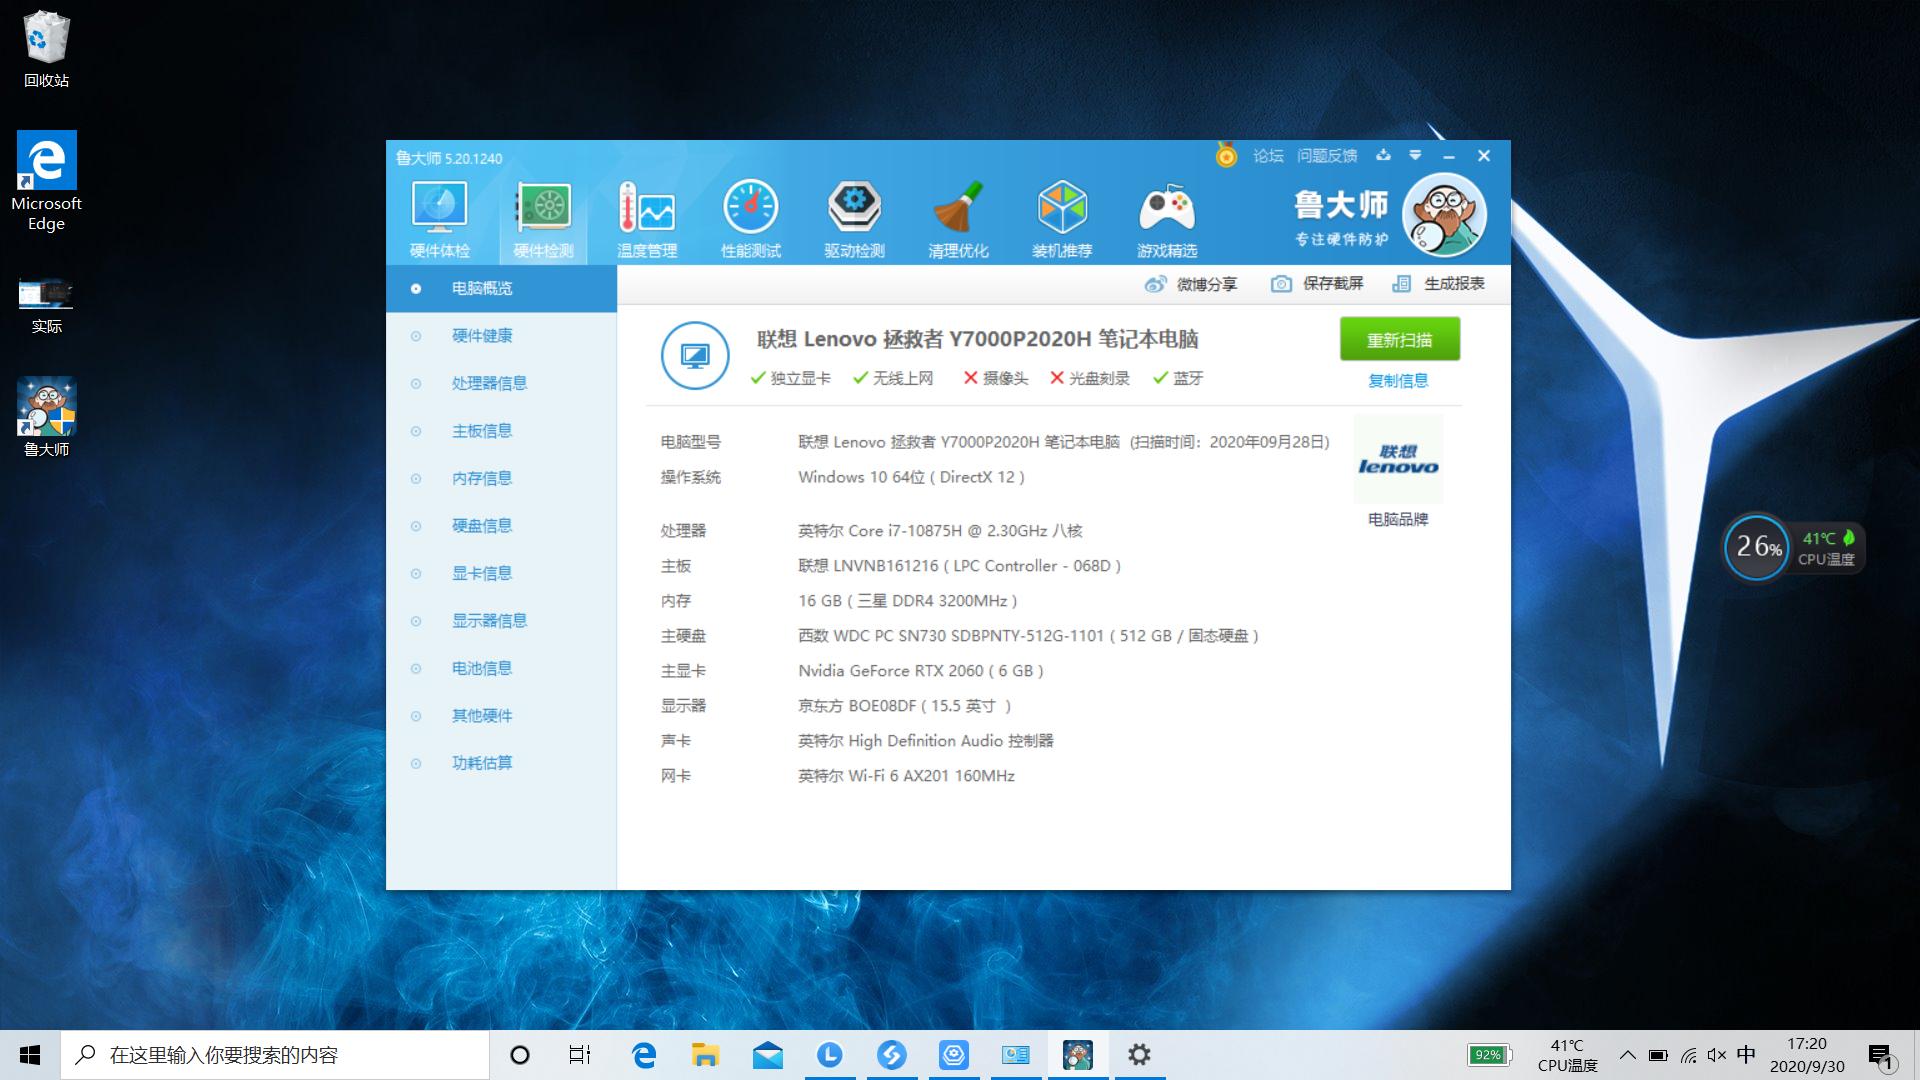This screenshot has height=1080, width=1920.
Task: Click the 保存截屏 camera icon
Action: [x=1281, y=284]
